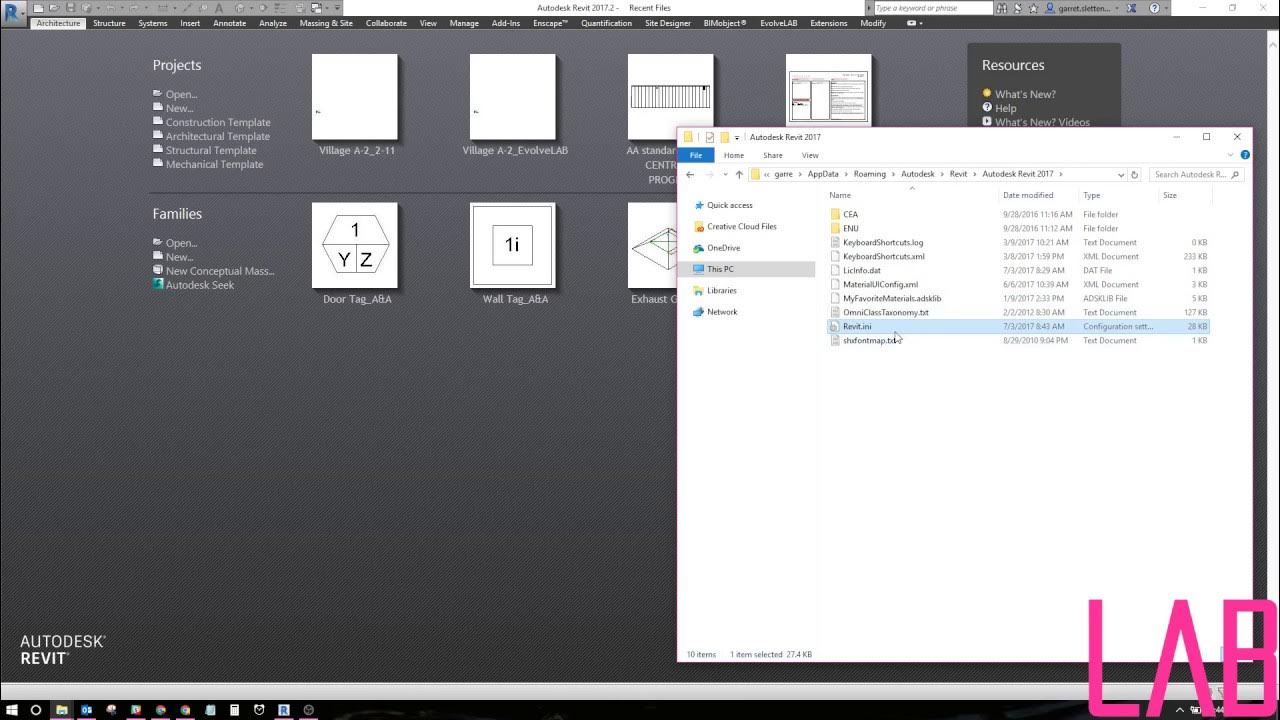Open the Village A-2_2-11 project thumbnail
The width and height of the screenshot is (1280, 720).
355,97
